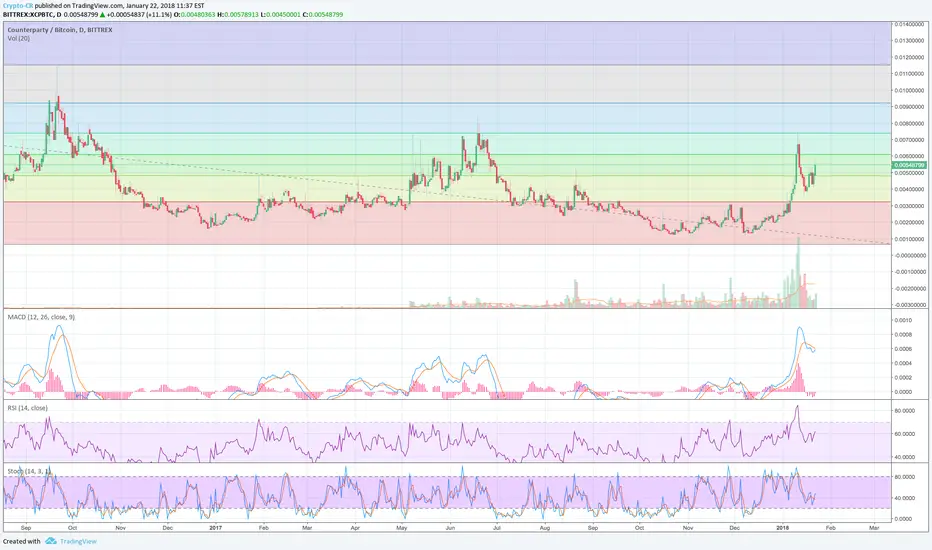Click the 0.00900000 price axis label
This screenshot has width=932, height=550.
tap(909, 107)
